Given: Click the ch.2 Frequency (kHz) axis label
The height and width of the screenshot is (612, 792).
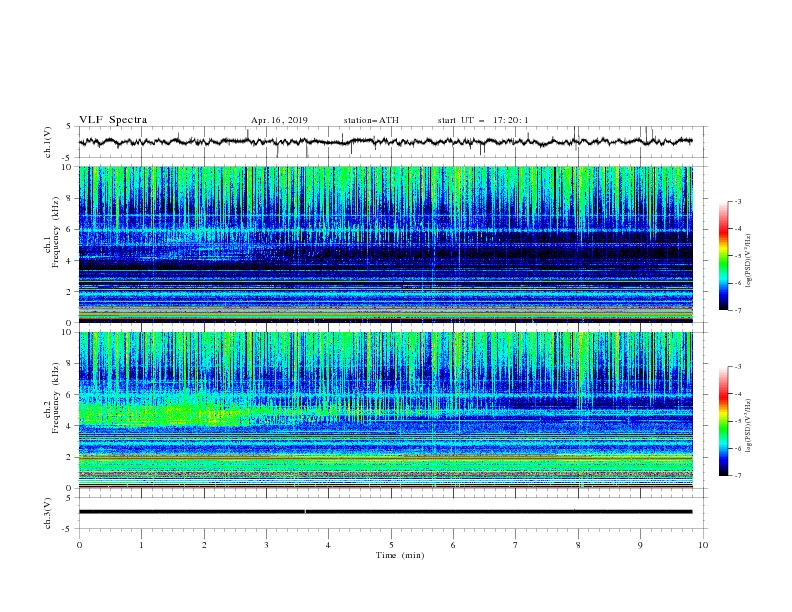Looking at the screenshot, I should click(x=52, y=398).
